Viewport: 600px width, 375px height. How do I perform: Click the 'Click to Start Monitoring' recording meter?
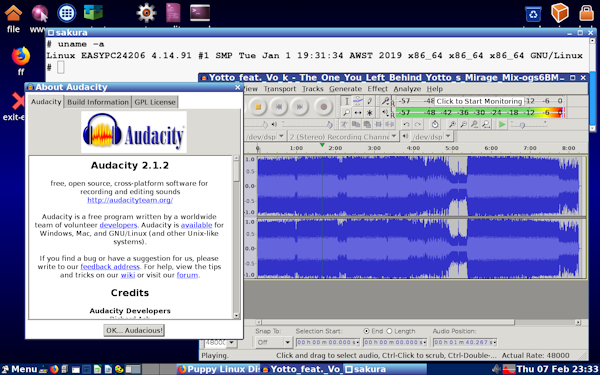click(479, 101)
